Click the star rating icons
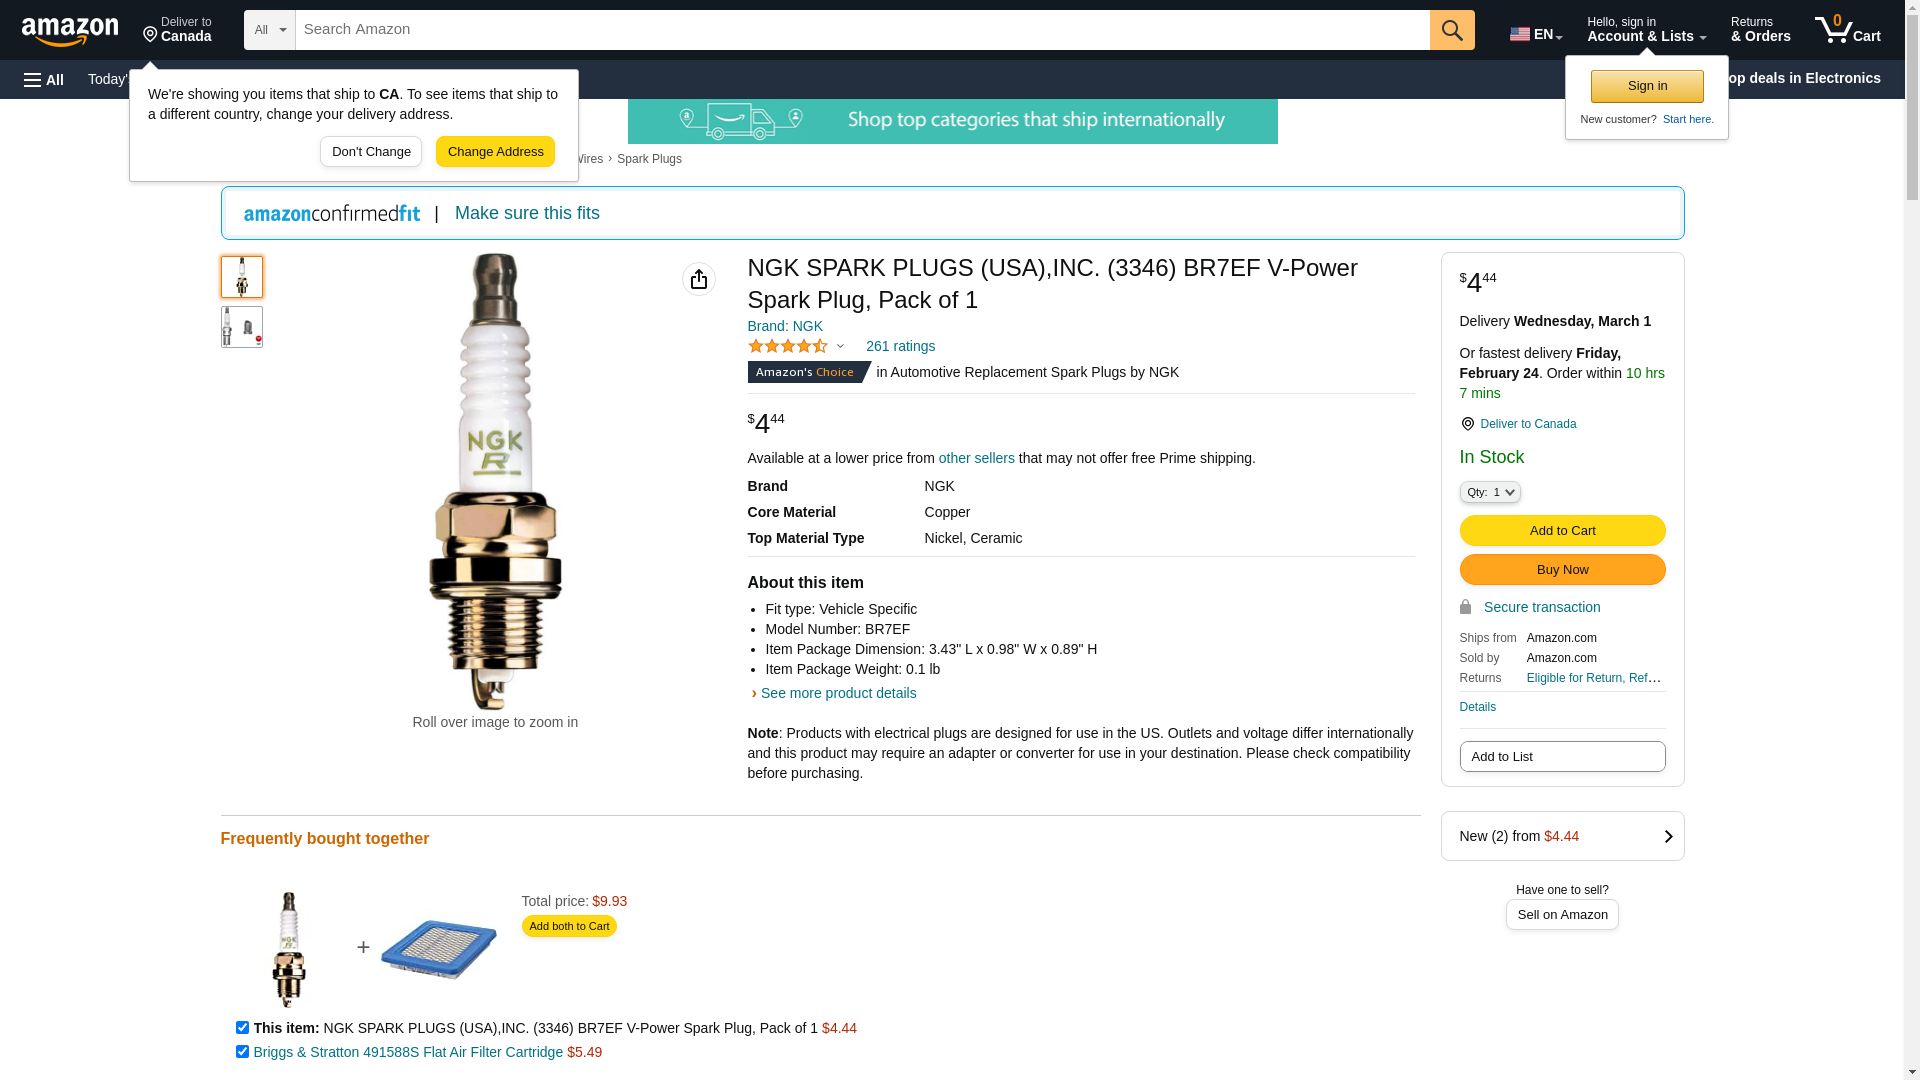The image size is (1920, 1080). 788,346
